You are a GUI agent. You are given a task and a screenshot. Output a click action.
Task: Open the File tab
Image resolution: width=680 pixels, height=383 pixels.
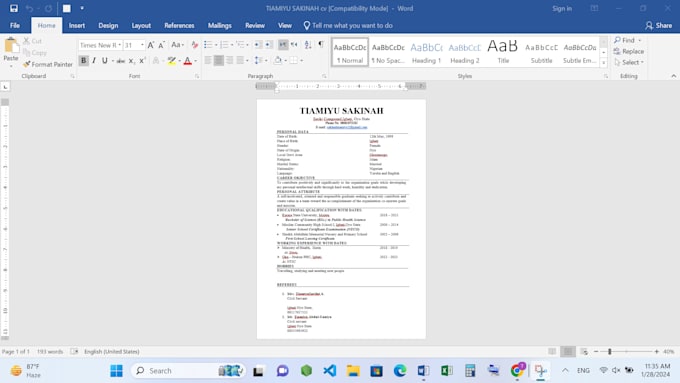click(x=15, y=26)
